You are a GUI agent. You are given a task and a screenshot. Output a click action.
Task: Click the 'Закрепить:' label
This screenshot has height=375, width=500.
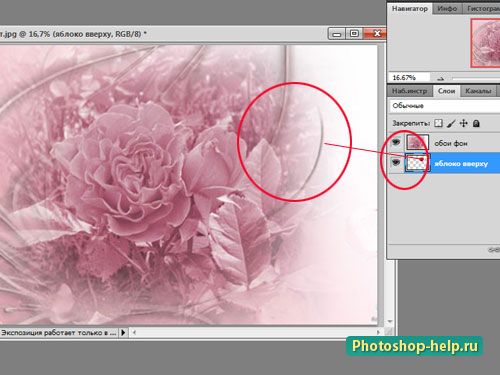[x=411, y=123]
